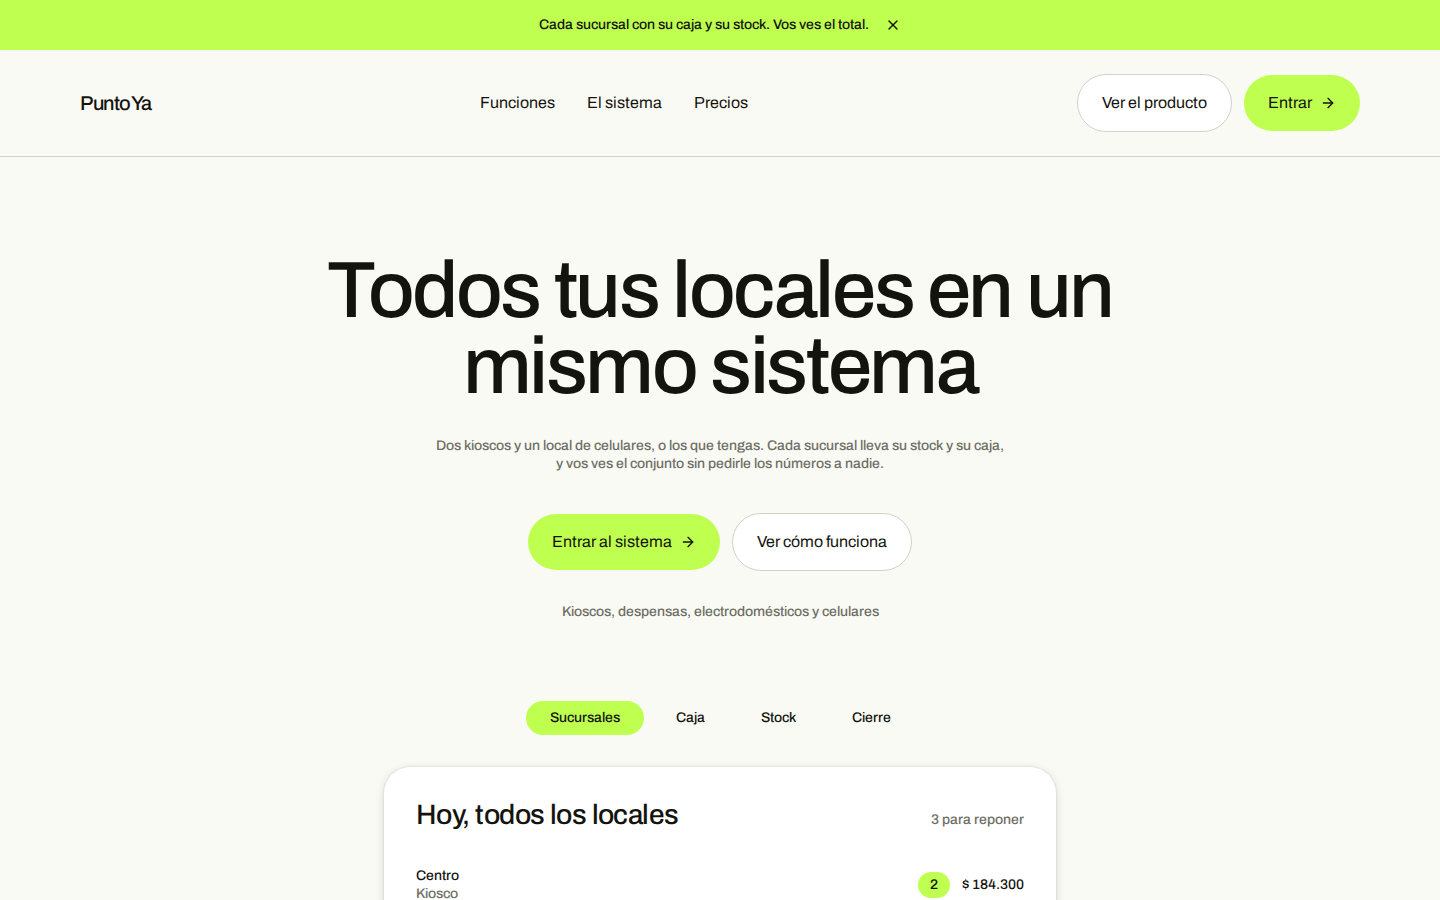Click the Entrar button in the header
The image size is (1440, 900).
[1302, 103]
